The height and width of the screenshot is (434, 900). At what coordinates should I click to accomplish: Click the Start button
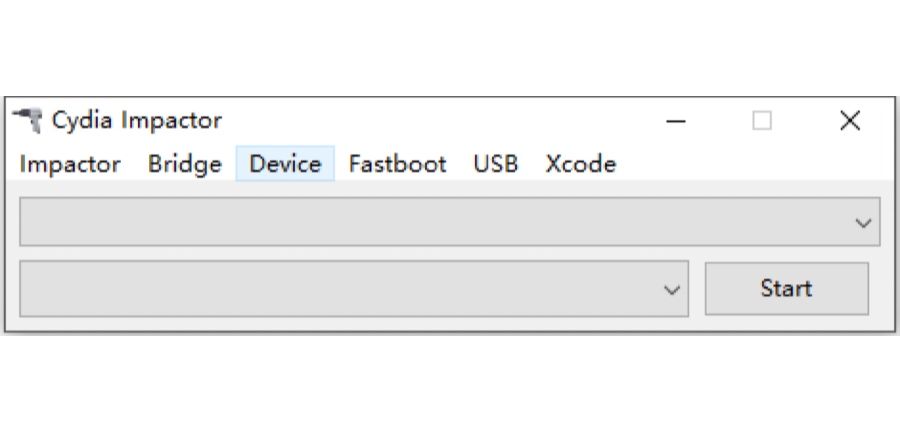pyautogui.click(x=786, y=288)
